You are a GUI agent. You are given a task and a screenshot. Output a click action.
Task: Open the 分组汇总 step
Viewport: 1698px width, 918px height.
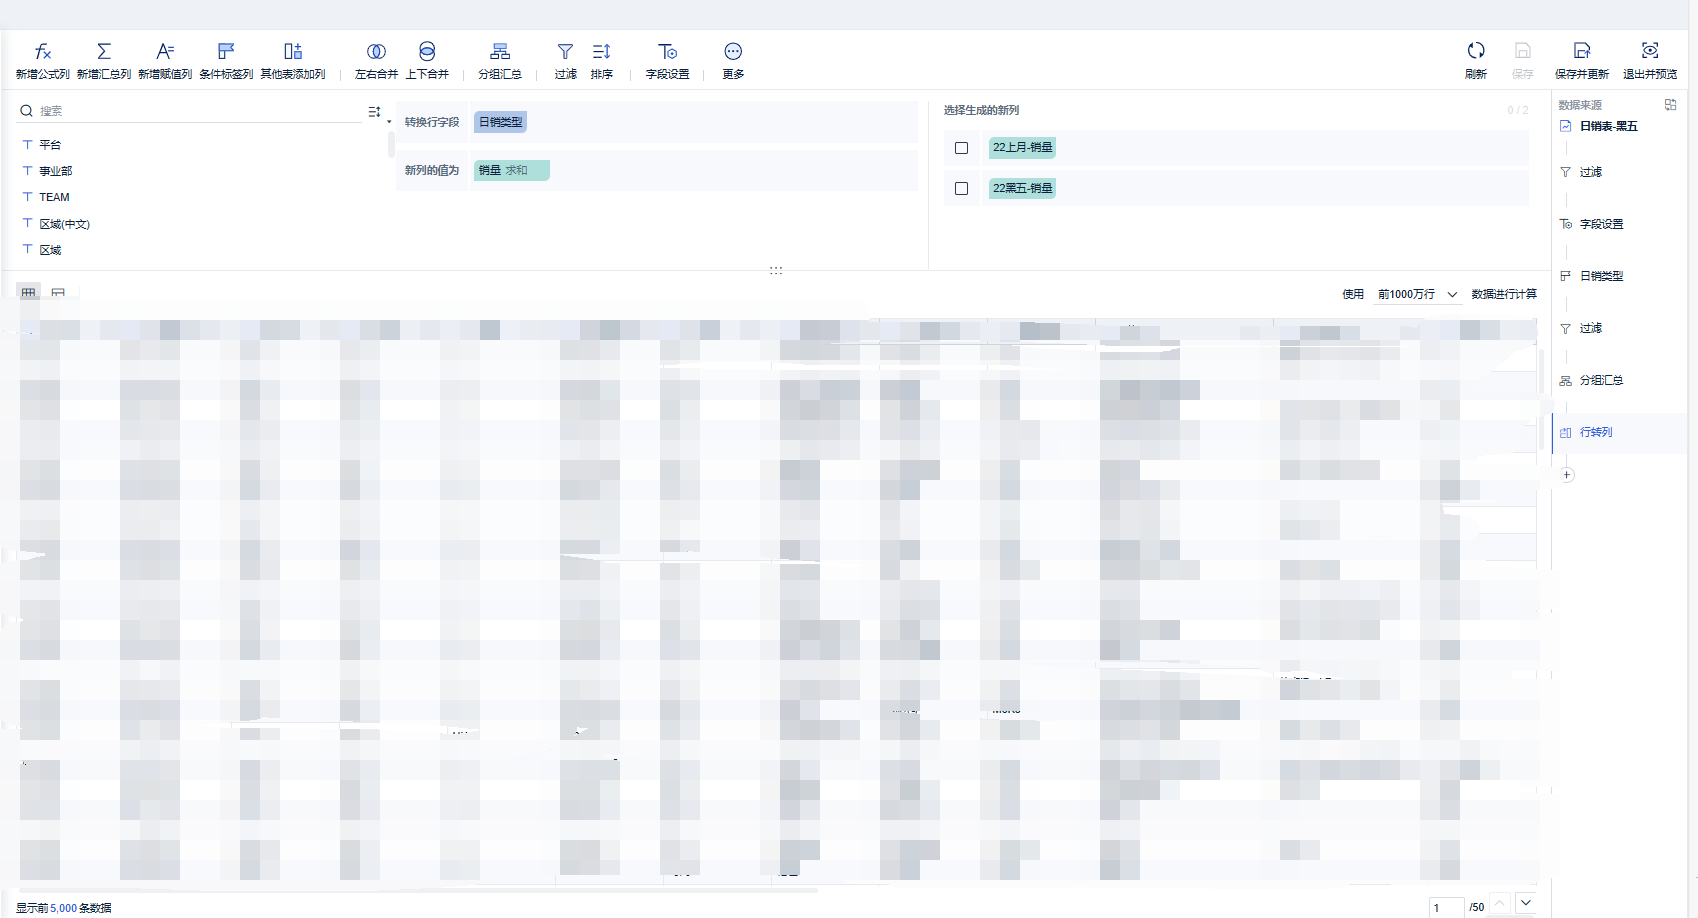1601,380
